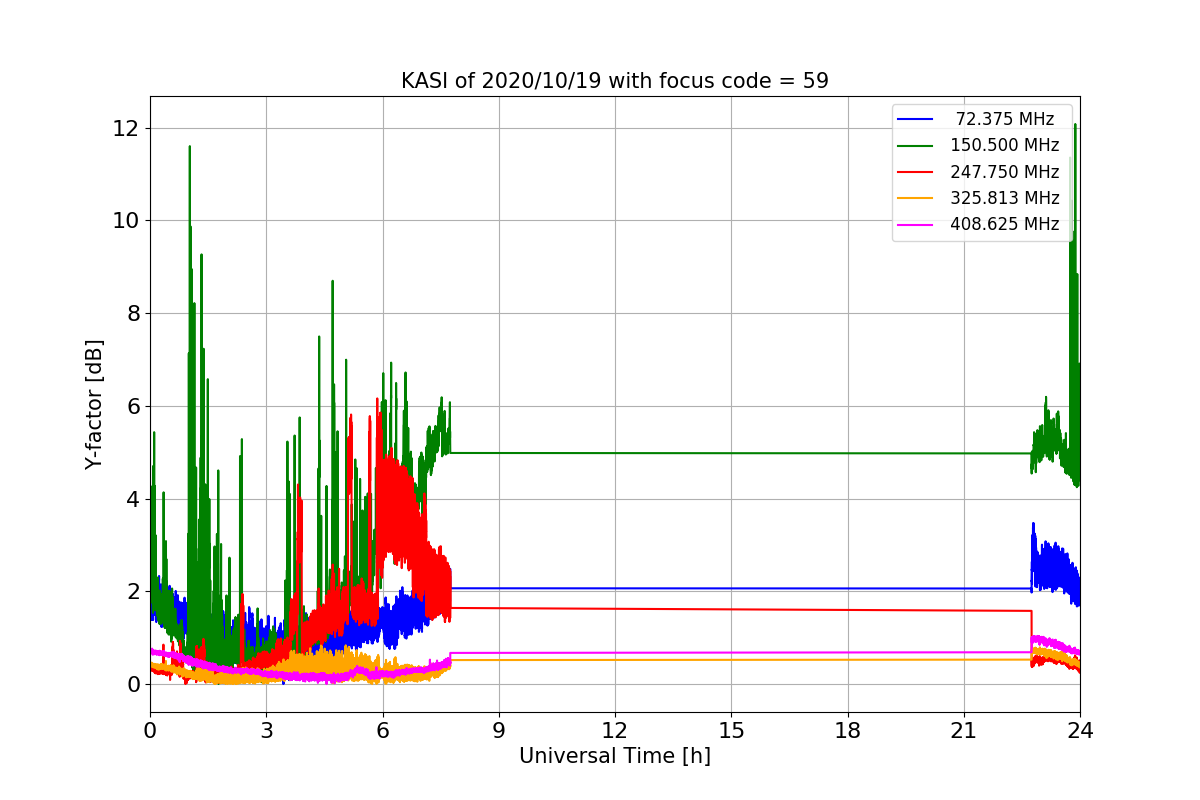Click the x-axis tick label '15'
The height and width of the screenshot is (800, 1200).
tap(731, 730)
